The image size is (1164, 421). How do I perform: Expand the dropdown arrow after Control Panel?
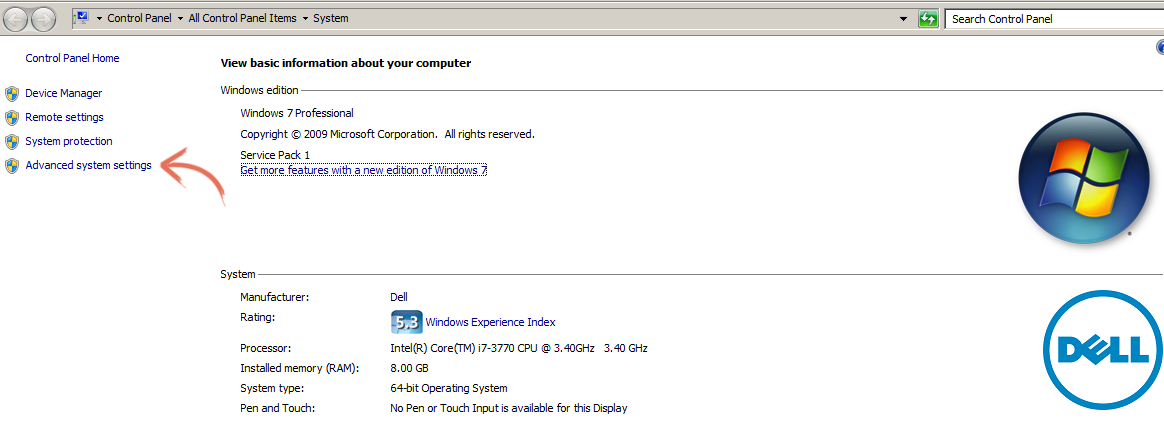point(180,19)
